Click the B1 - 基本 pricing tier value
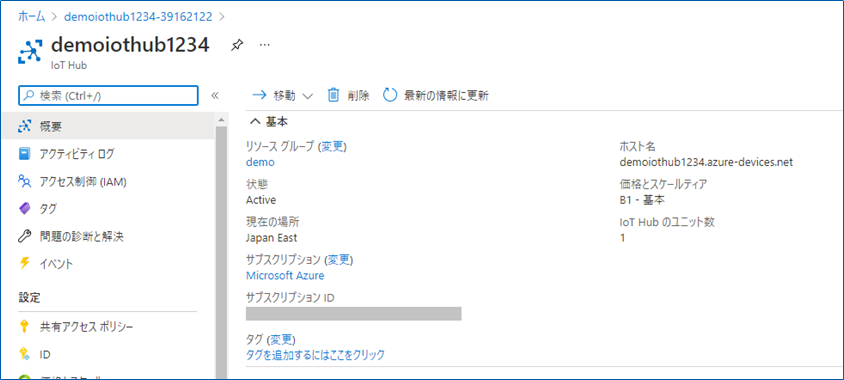 642,200
